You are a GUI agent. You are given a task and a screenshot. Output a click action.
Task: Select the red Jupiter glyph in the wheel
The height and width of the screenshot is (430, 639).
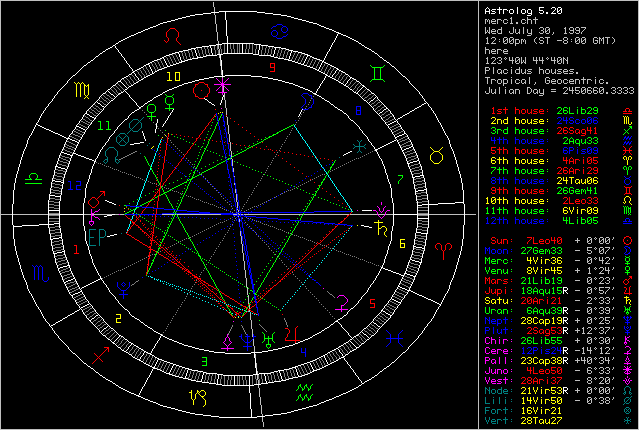[292, 334]
